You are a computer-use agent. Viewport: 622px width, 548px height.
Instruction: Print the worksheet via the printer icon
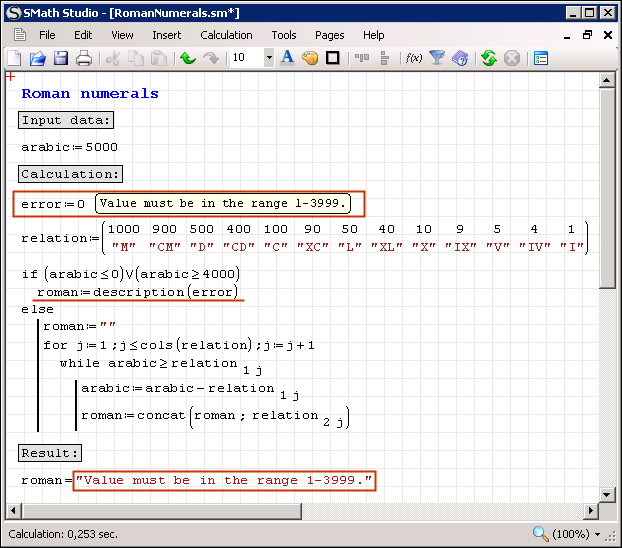click(x=84, y=58)
